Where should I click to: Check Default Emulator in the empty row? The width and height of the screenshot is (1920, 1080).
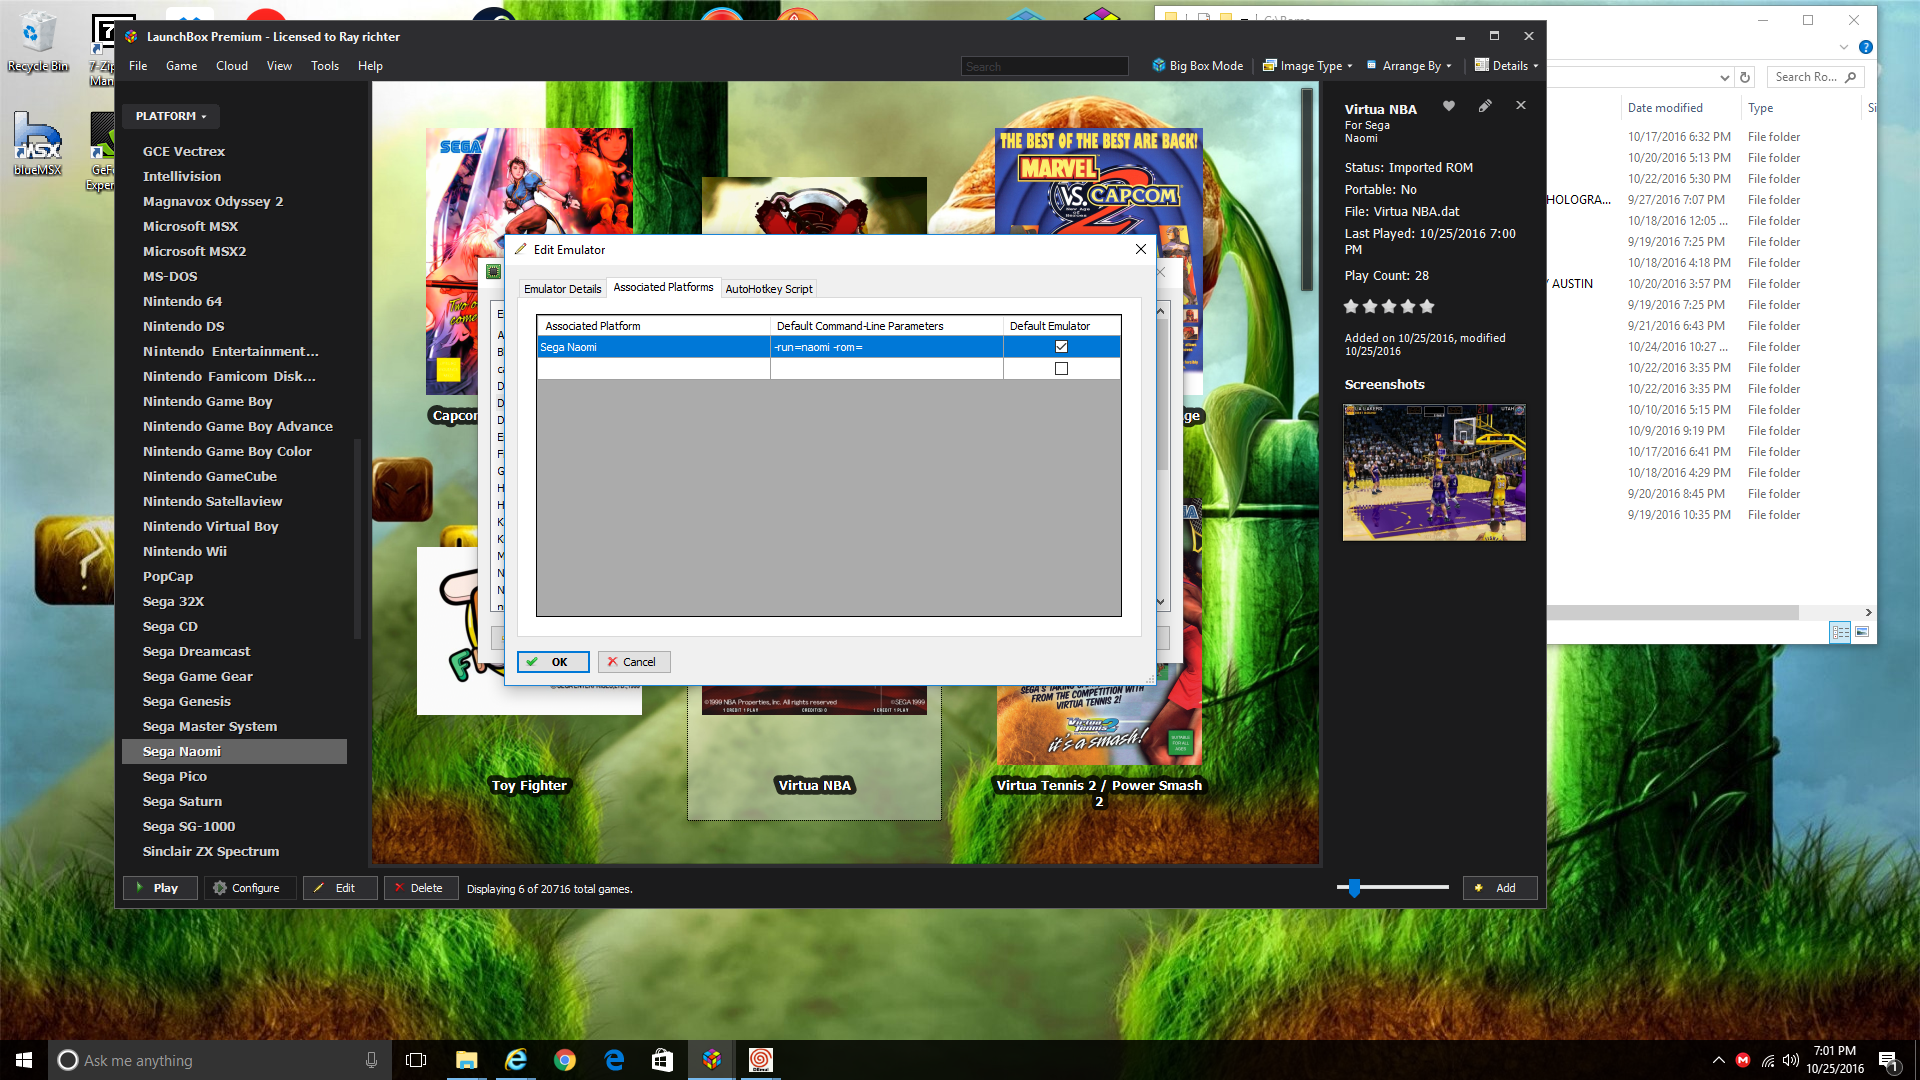click(1061, 369)
